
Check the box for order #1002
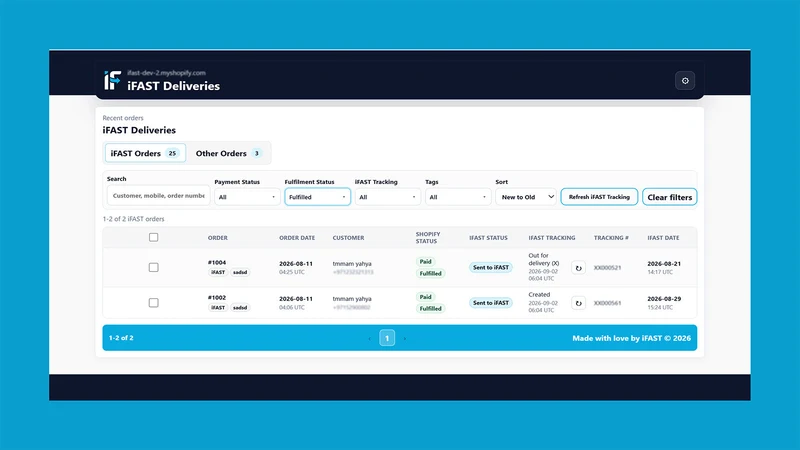click(154, 303)
